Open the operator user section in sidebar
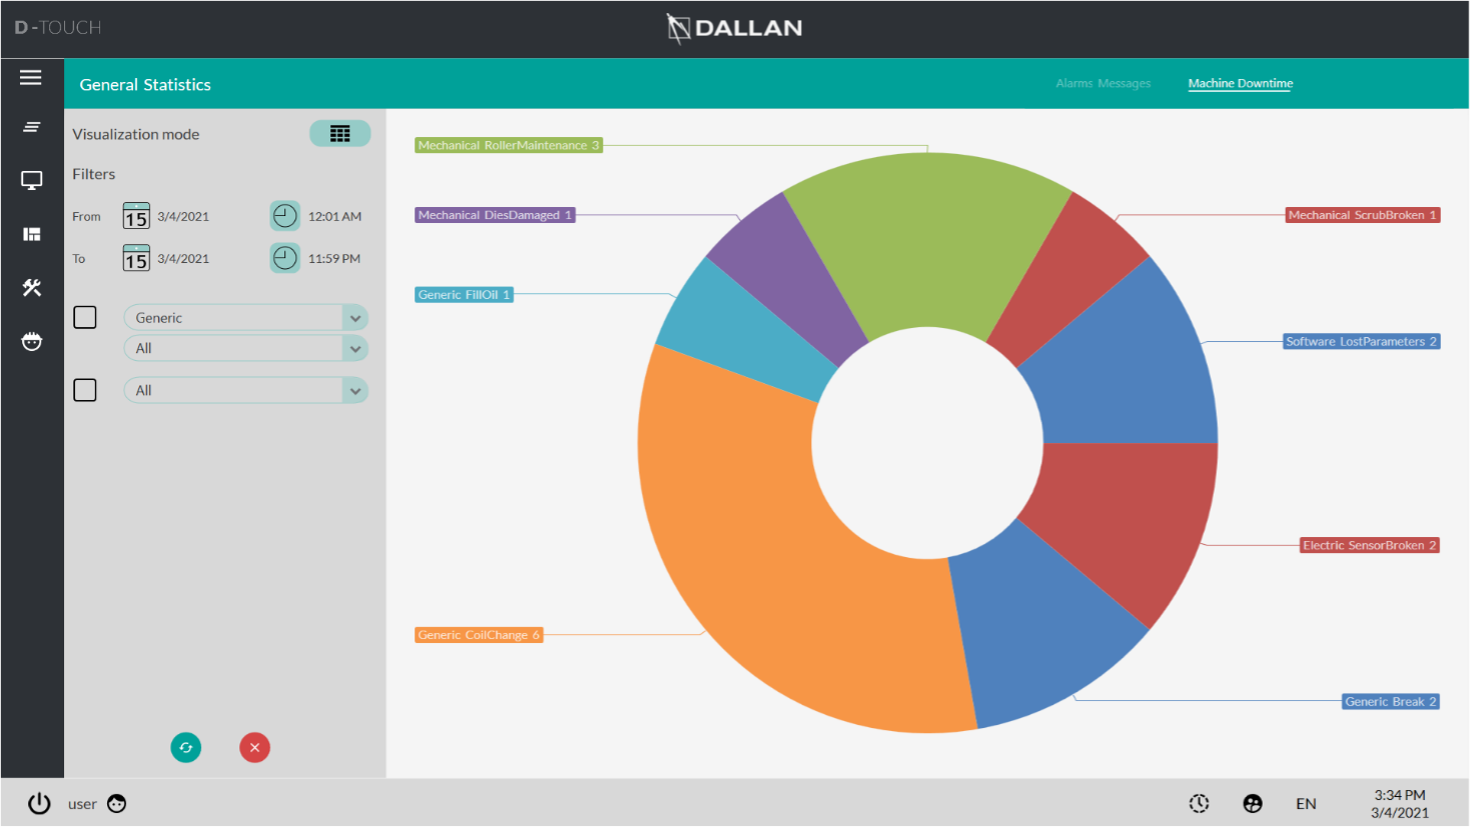The width and height of the screenshot is (1472, 831). [x=31, y=341]
